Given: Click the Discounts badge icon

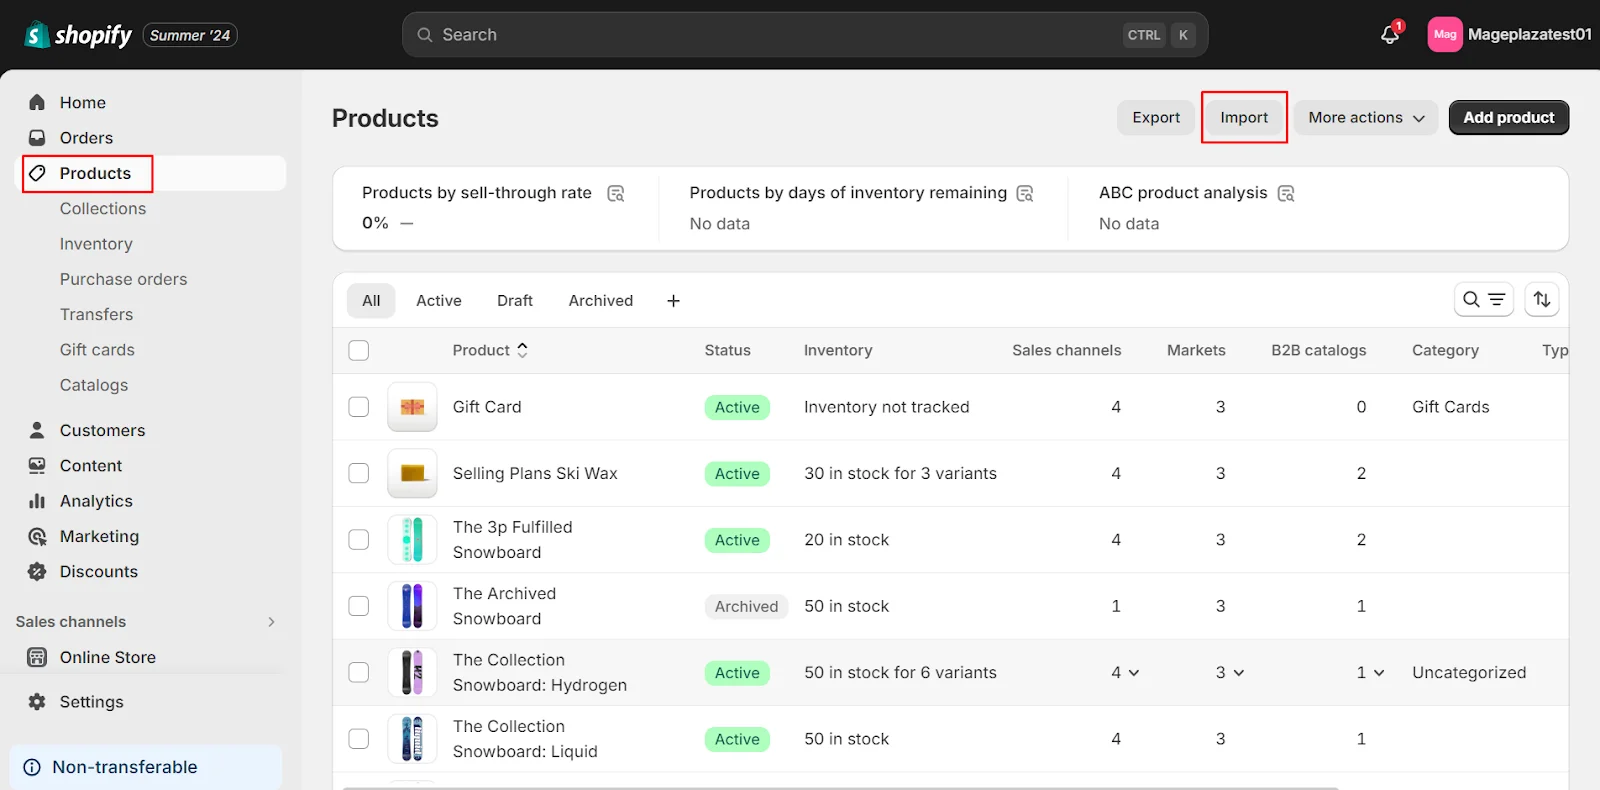Looking at the screenshot, I should pos(37,572).
